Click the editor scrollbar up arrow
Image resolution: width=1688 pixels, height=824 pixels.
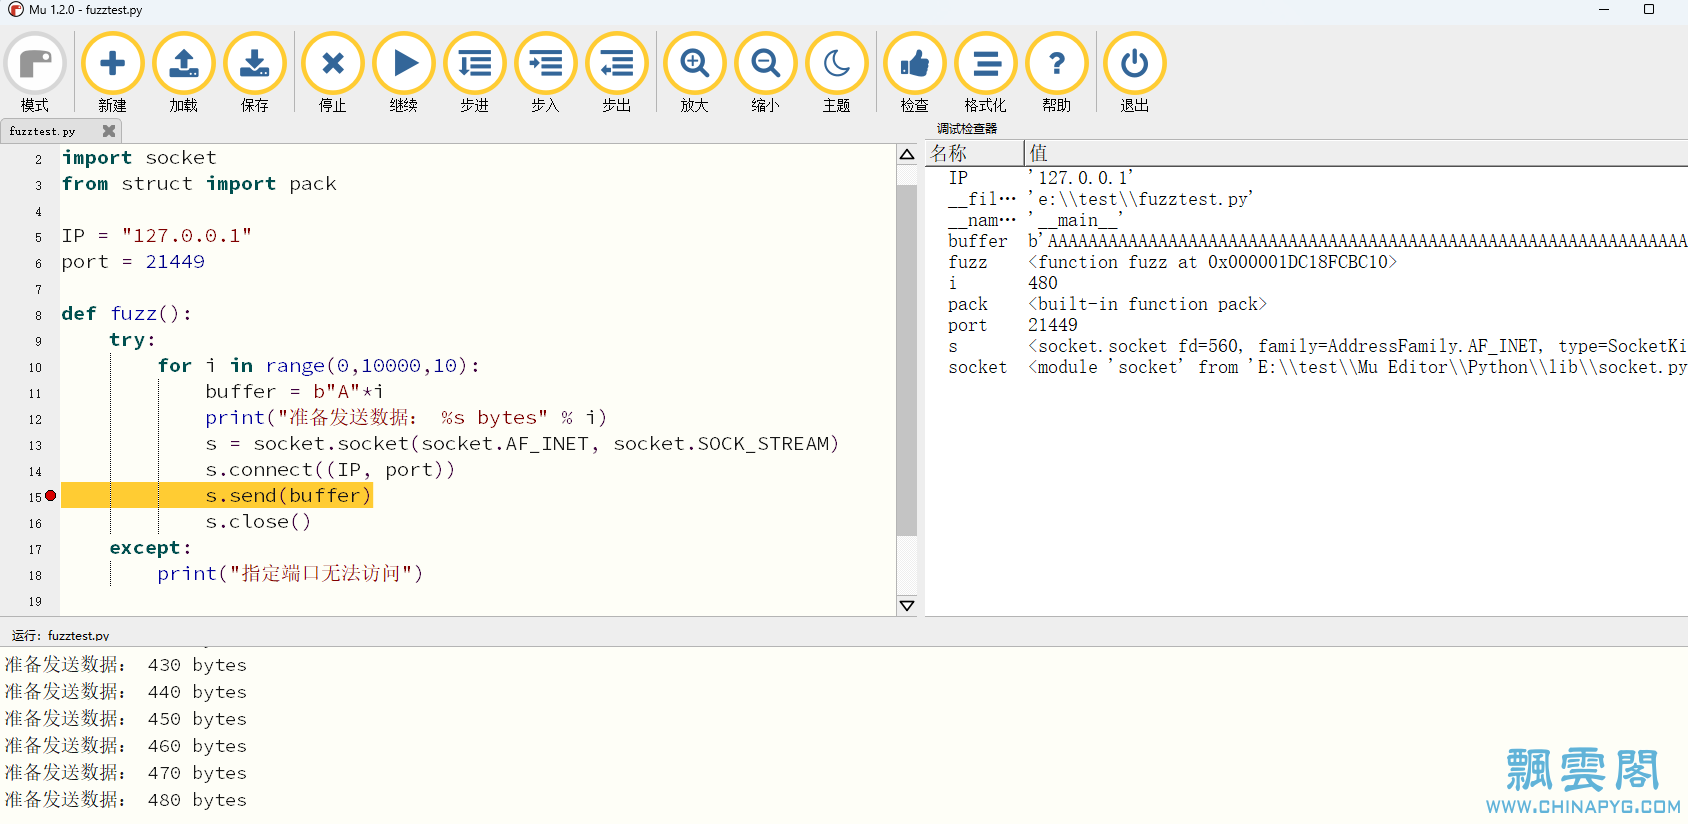click(907, 155)
